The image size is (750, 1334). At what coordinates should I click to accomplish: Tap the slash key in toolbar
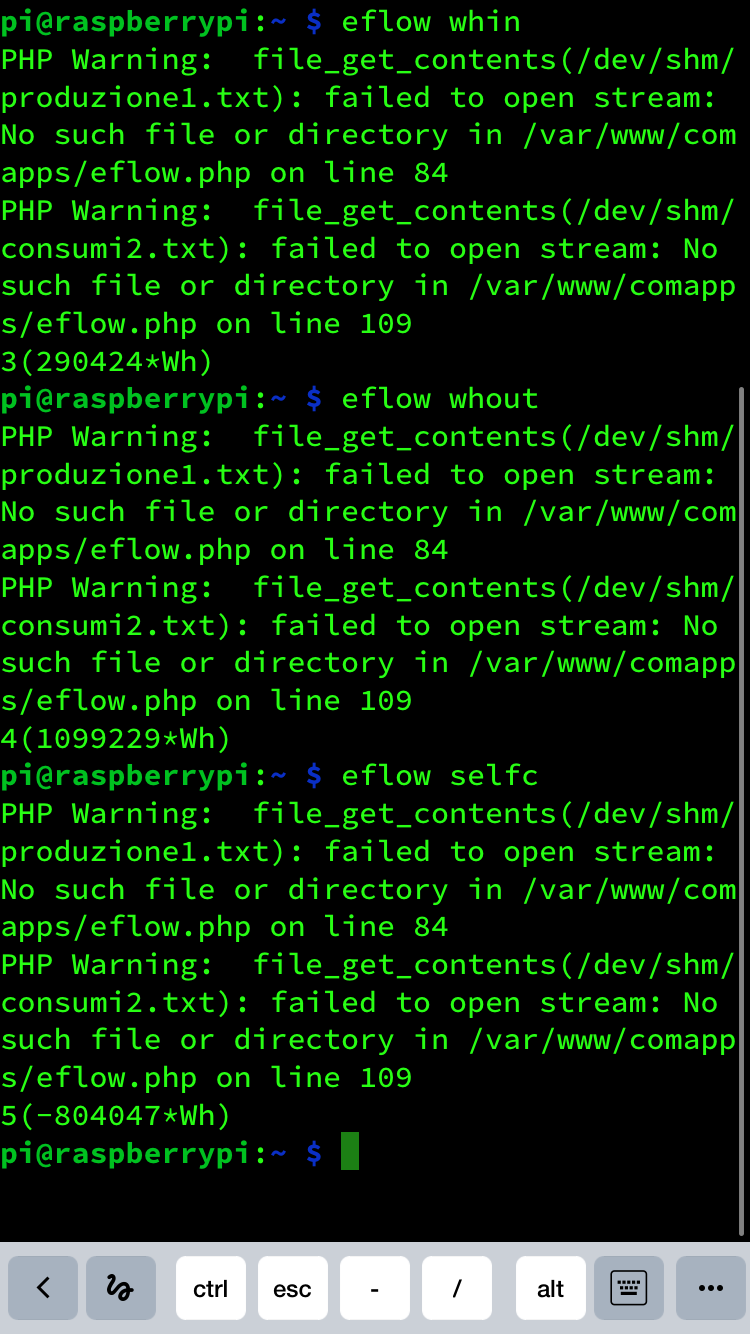[x=457, y=1289]
